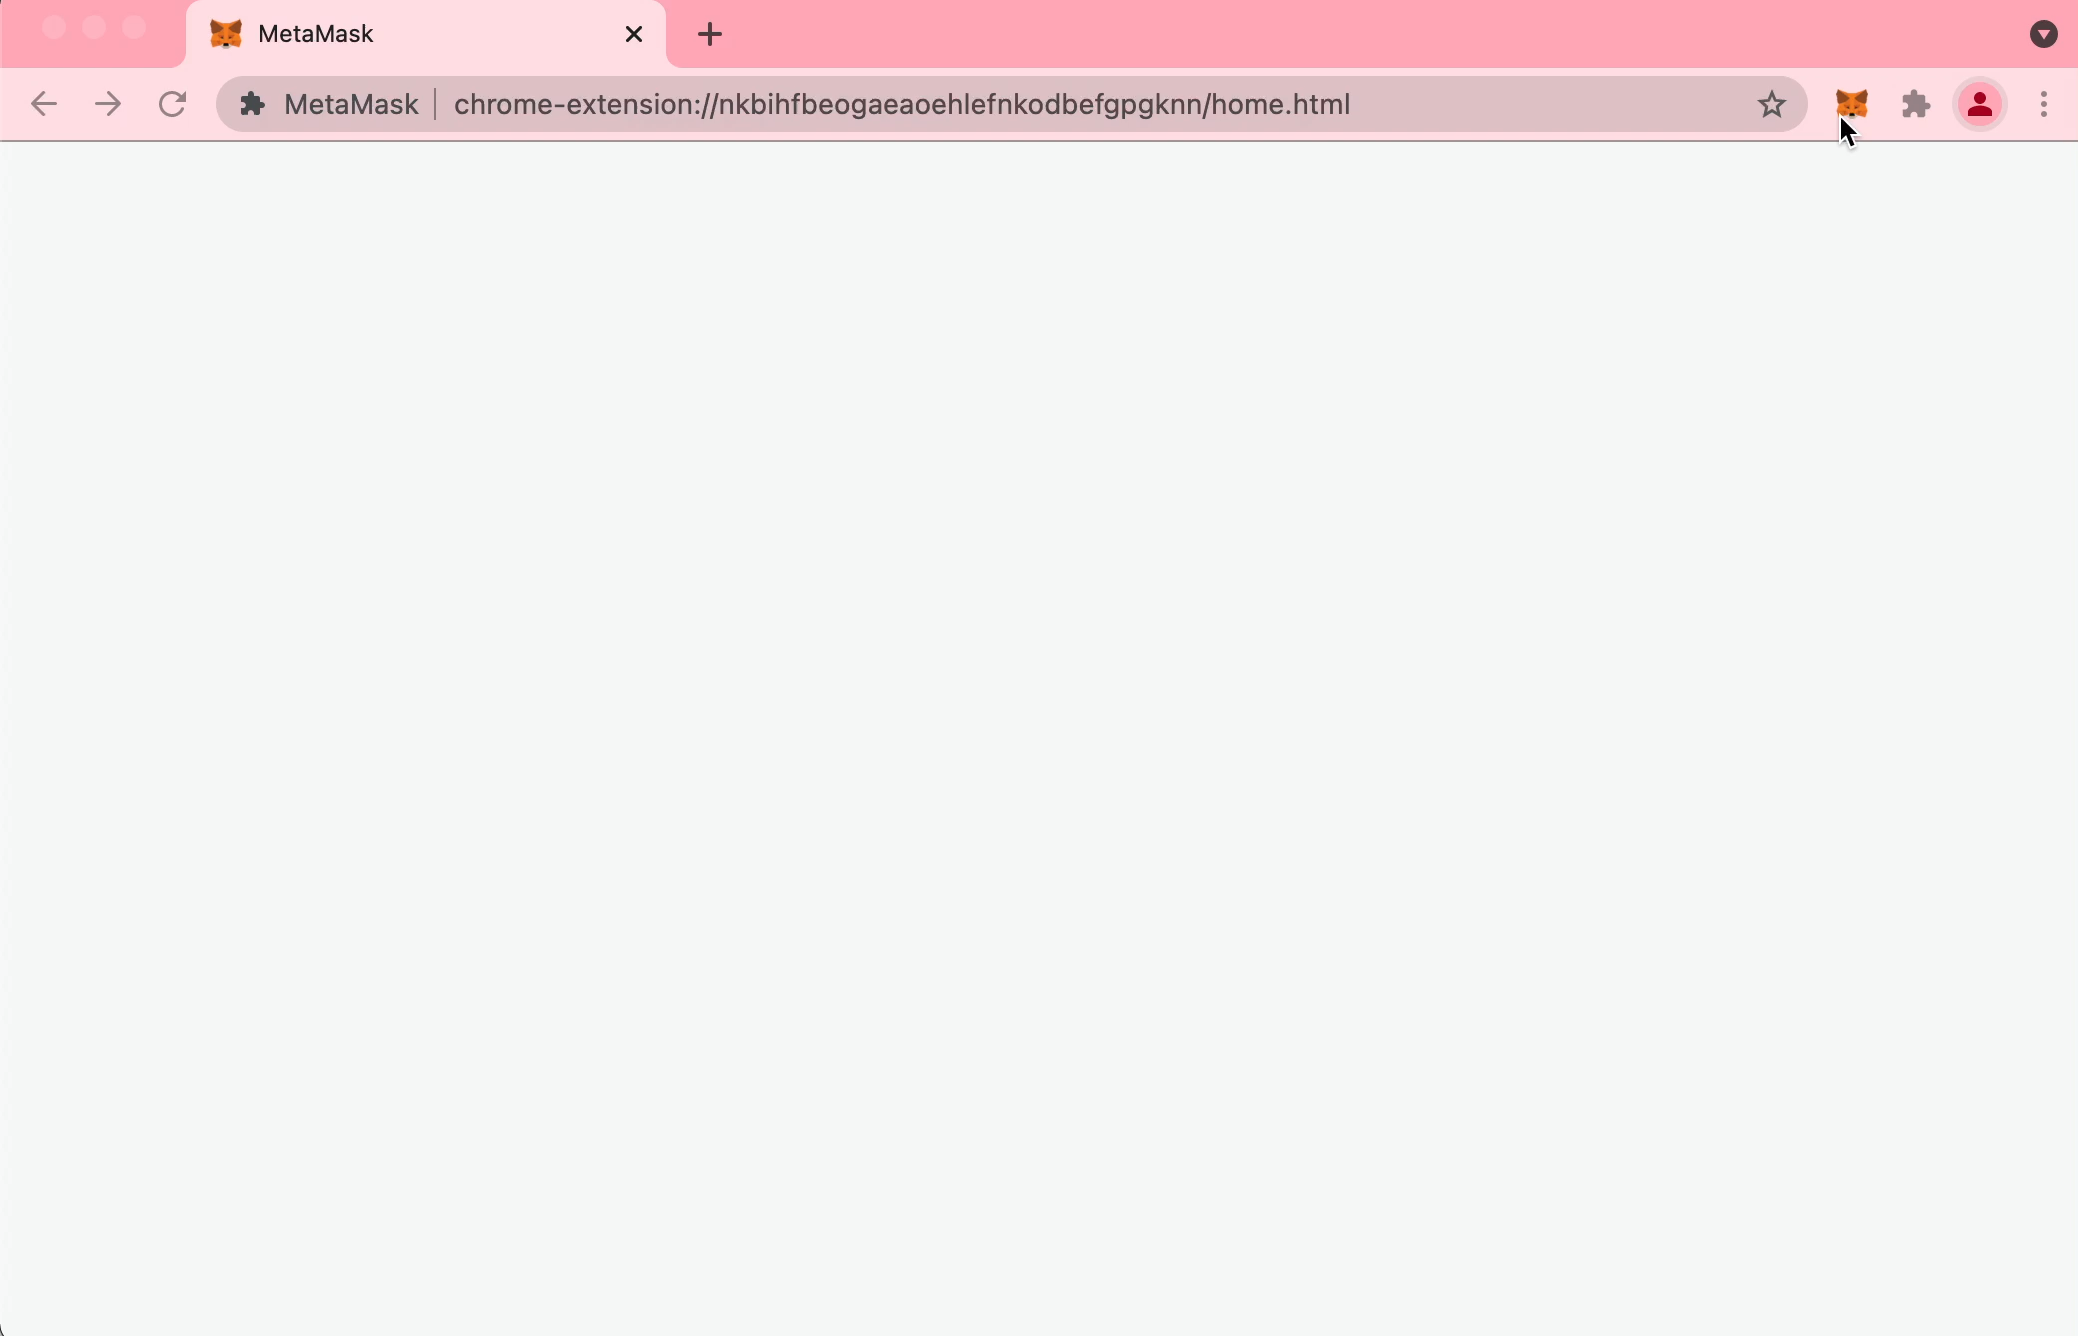Maximize the window with the third traffic-light button
Image resolution: width=2078 pixels, height=1336 pixels.
pos(134,28)
